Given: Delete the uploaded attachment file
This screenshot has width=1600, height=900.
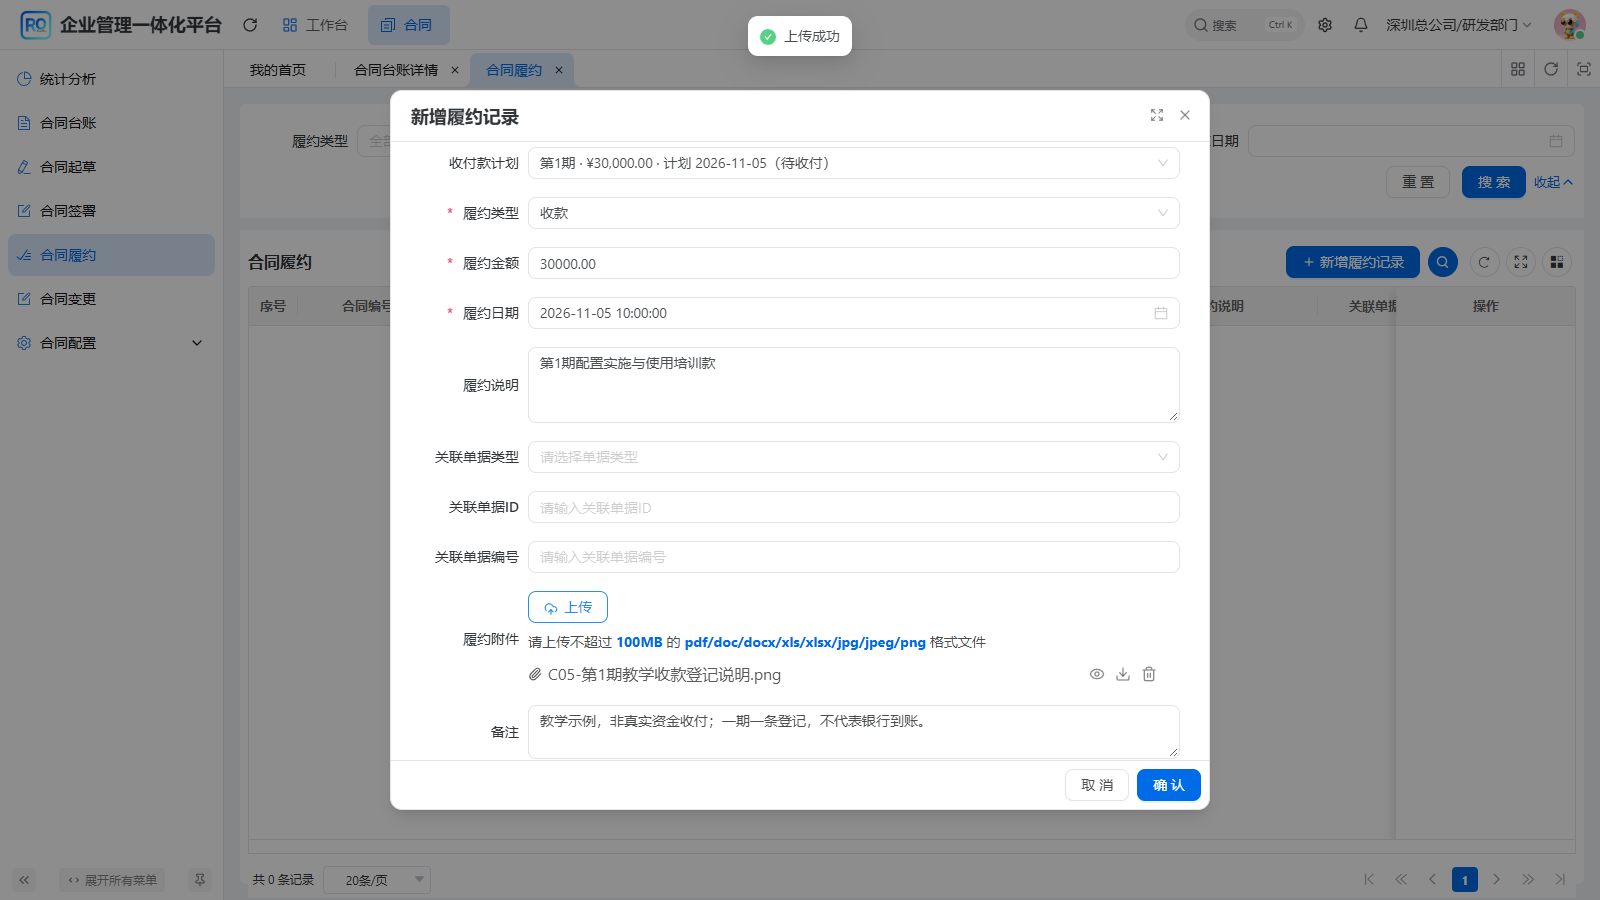Looking at the screenshot, I should click(x=1149, y=674).
